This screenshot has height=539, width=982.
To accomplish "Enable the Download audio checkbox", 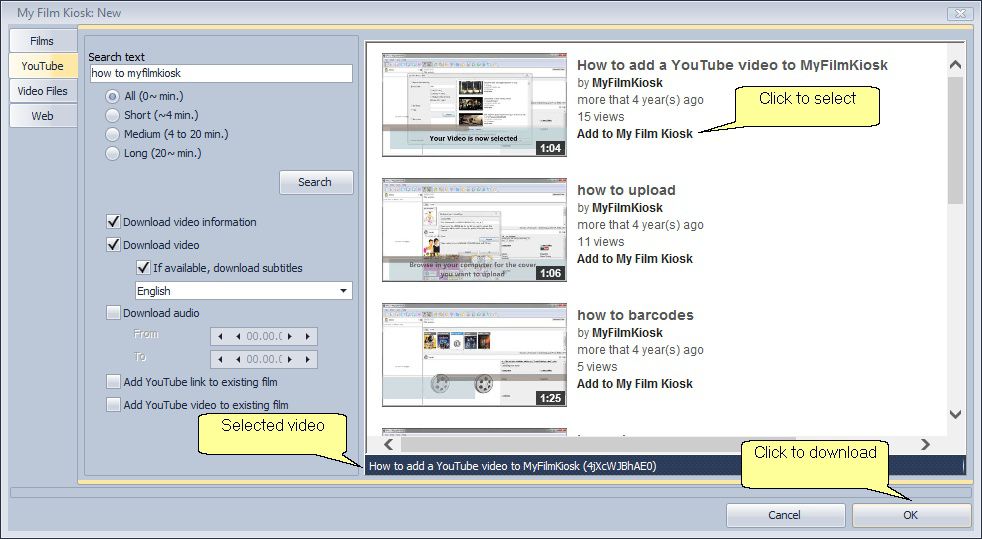I will 113,313.
